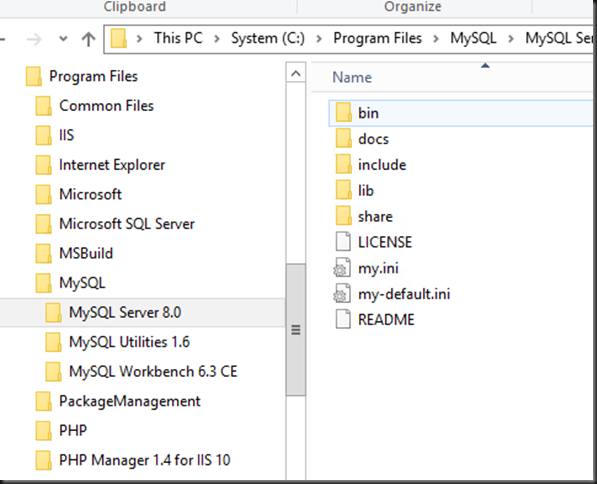The image size is (597, 484).
Task: Open the bin folder icon
Action: 343,113
